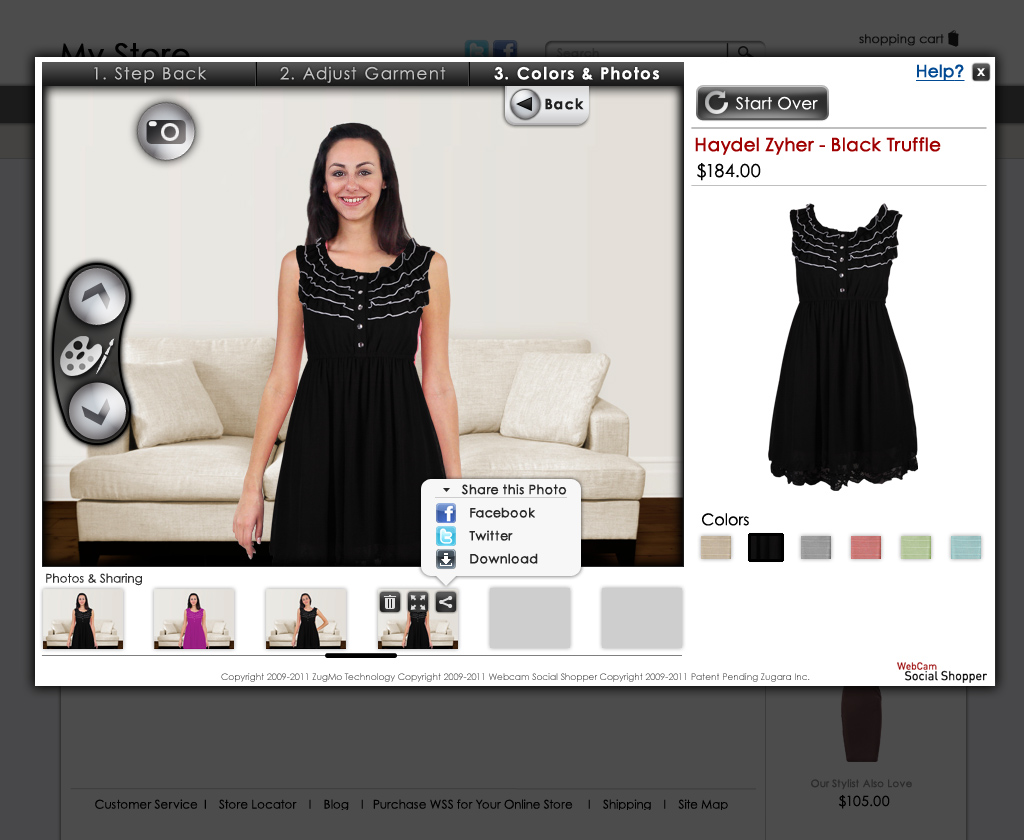This screenshot has height=840, width=1024.
Task: Share photo via Facebook menu entry
Action: pos(502,513)
